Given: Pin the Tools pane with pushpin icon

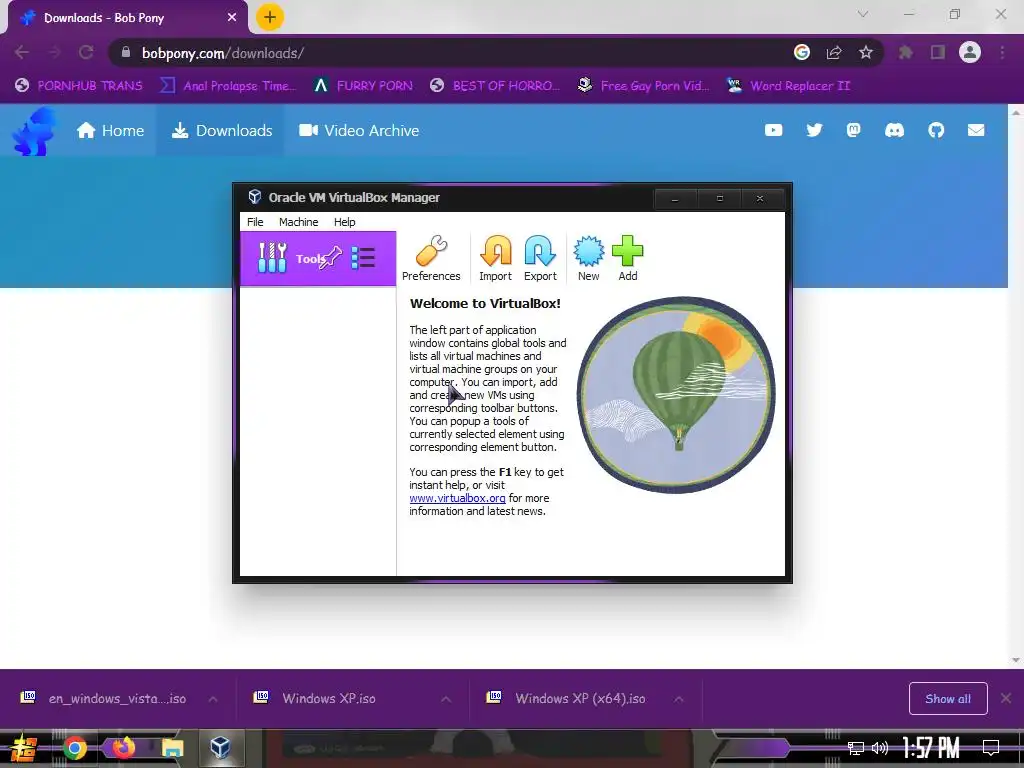Looking at the screenshot, I should point(330,257).
